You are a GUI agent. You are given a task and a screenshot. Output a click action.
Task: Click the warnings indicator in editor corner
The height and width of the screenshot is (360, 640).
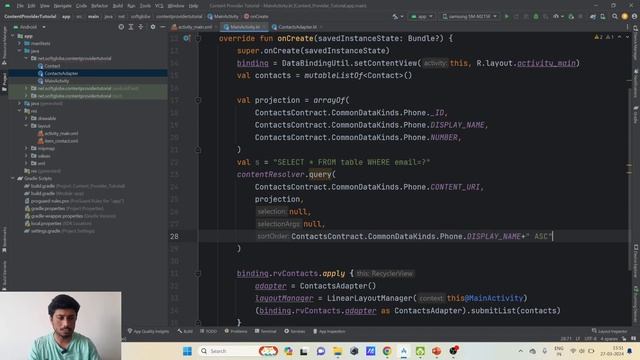(604, 37)
